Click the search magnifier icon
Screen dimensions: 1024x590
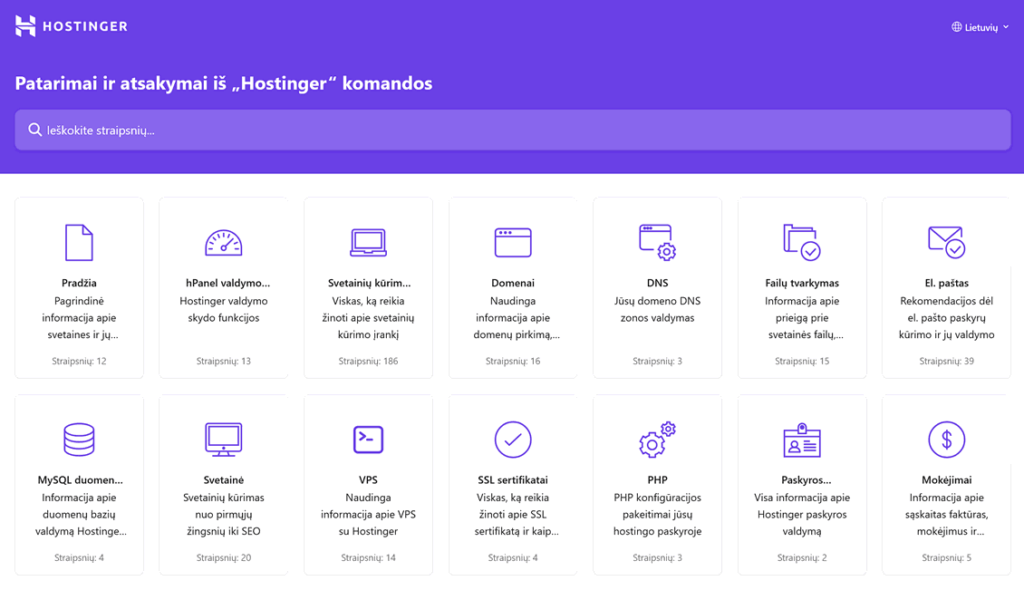pos(35,130)
